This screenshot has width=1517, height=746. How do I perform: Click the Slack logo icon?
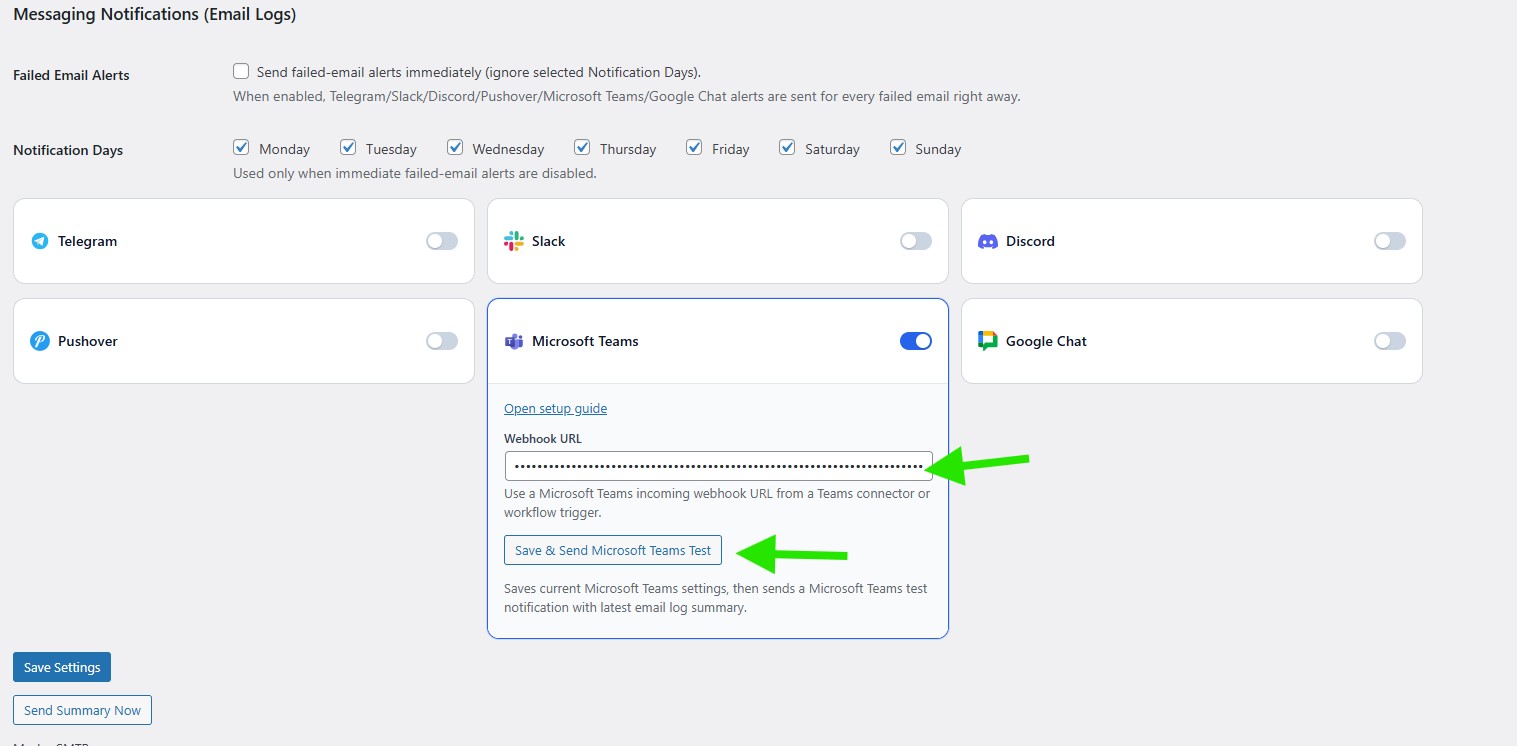tap(514, 241)
